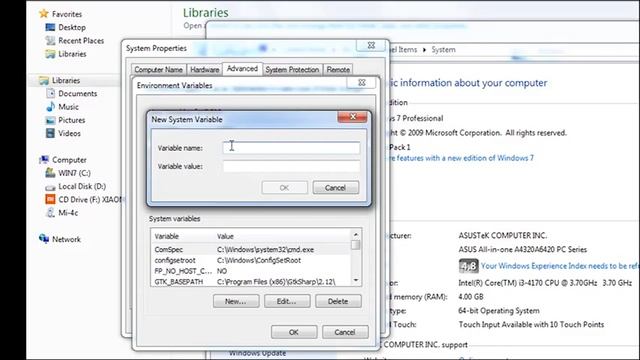Open Windows Update link in System window
Image resolution: width=640 pixels, height=360 pixels.
(257, 353)
